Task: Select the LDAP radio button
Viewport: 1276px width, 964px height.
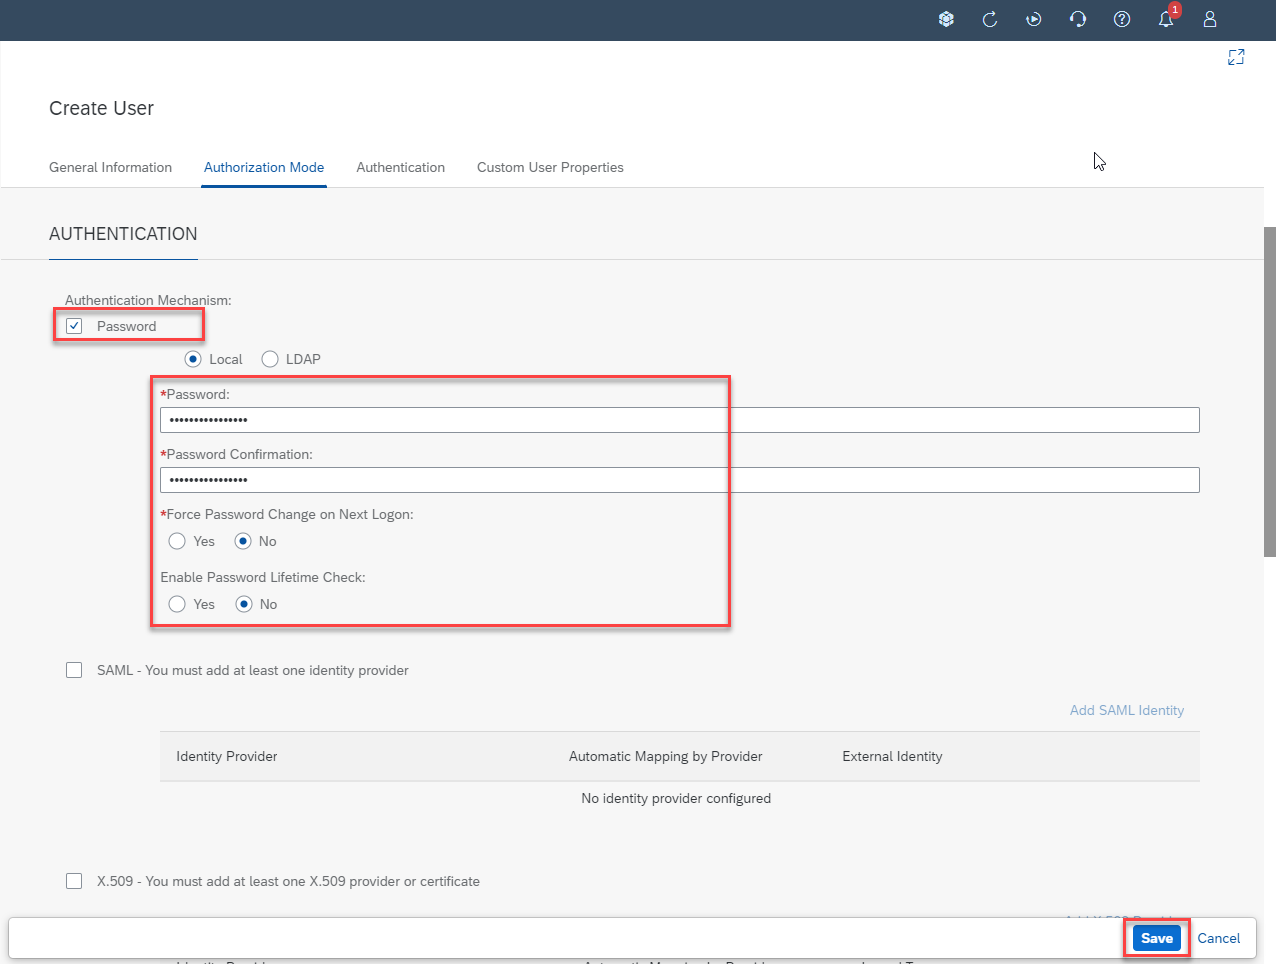Action: [x=270, y=359]
